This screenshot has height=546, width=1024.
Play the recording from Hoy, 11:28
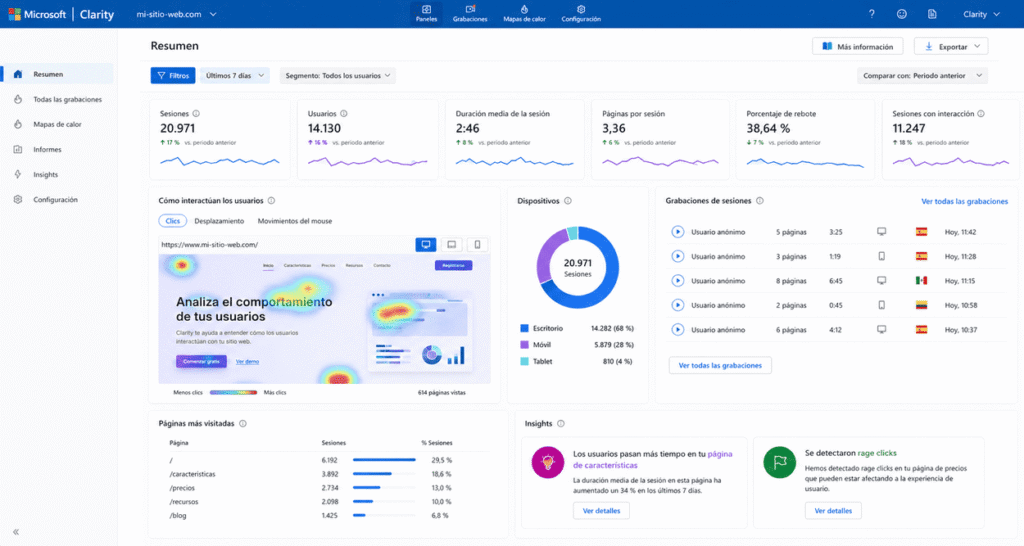[x=677, y=256]
